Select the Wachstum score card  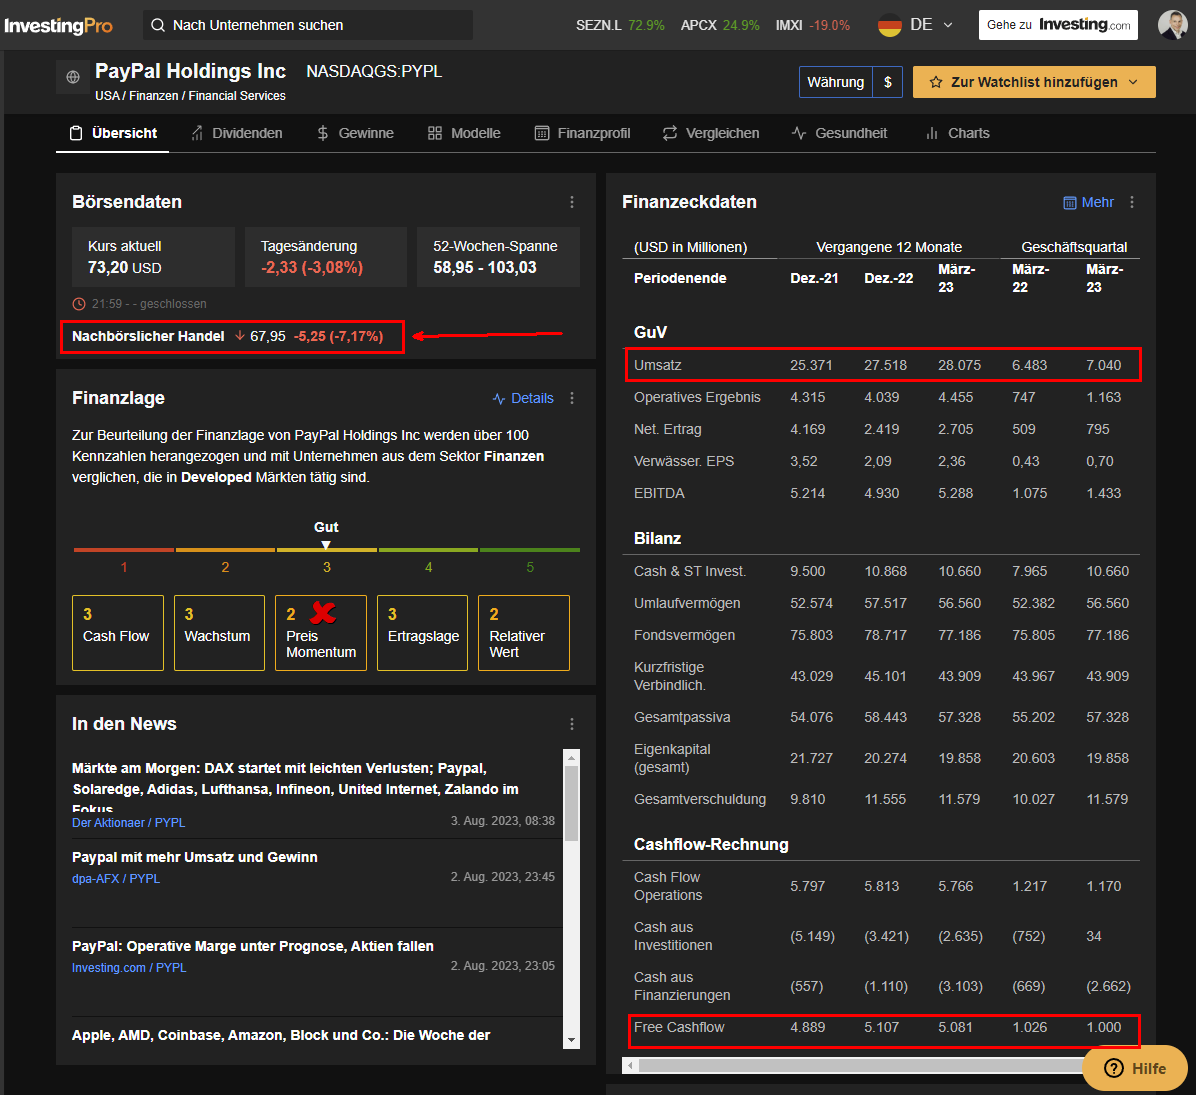pos(219,633)
